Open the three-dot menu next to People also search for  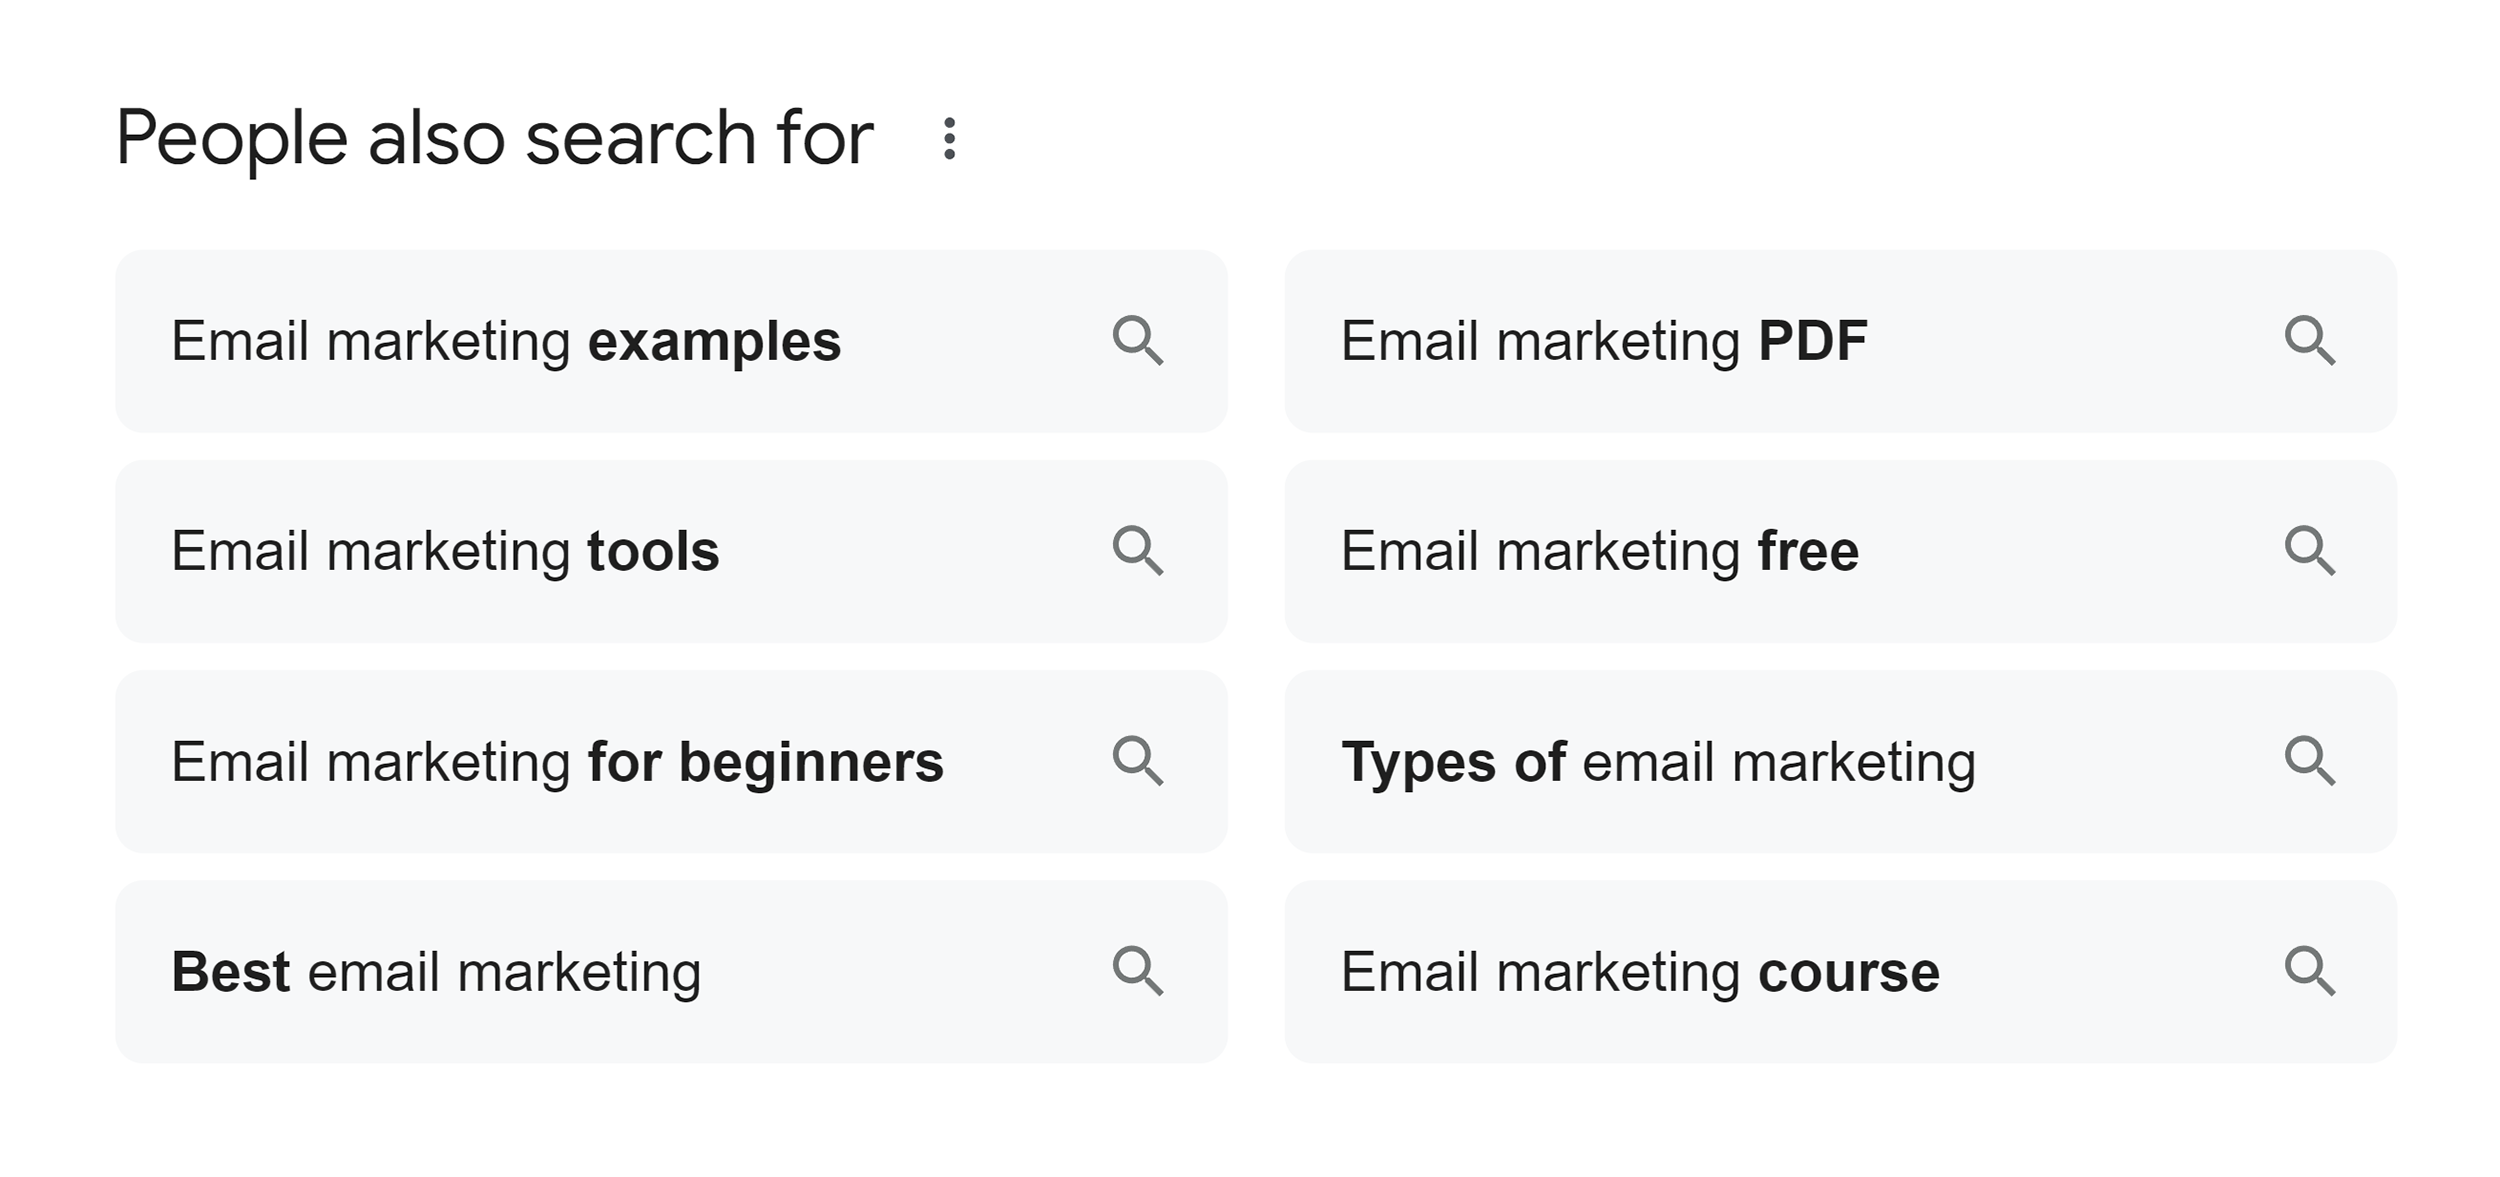pos(948,137)
